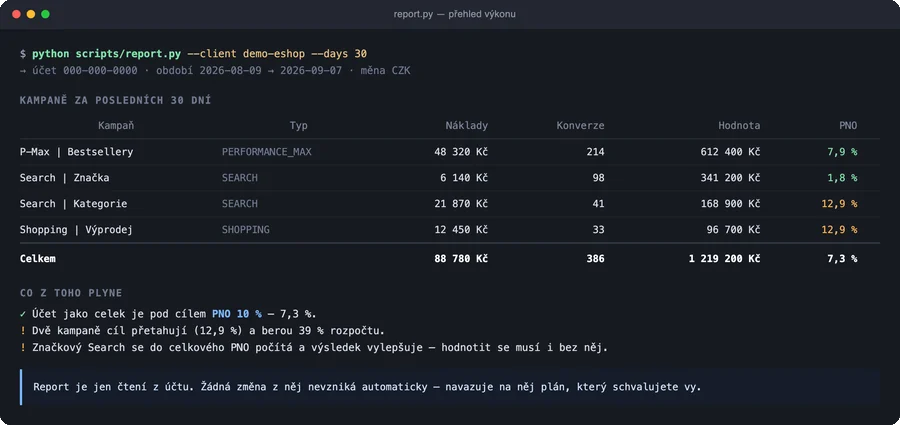Click the cost '48 320 Kč'
The height and width of the screenshot is (425, 900).
pyautogui.click(x=461, y=152)
